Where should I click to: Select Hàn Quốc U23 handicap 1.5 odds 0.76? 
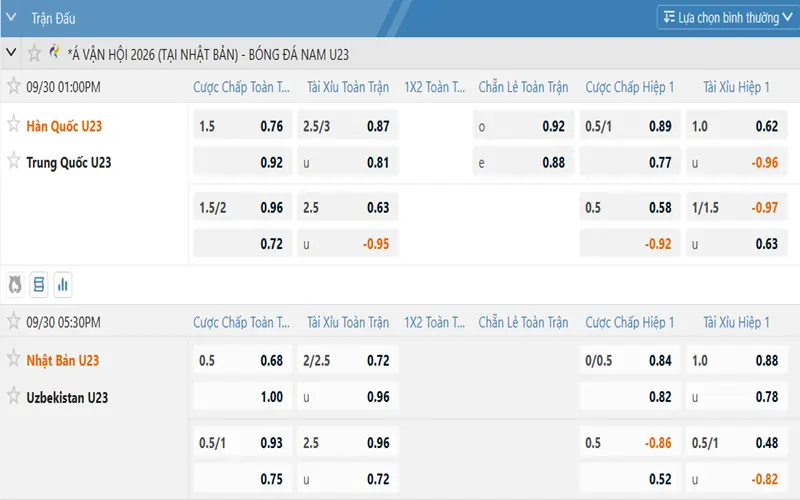(243, 125)
